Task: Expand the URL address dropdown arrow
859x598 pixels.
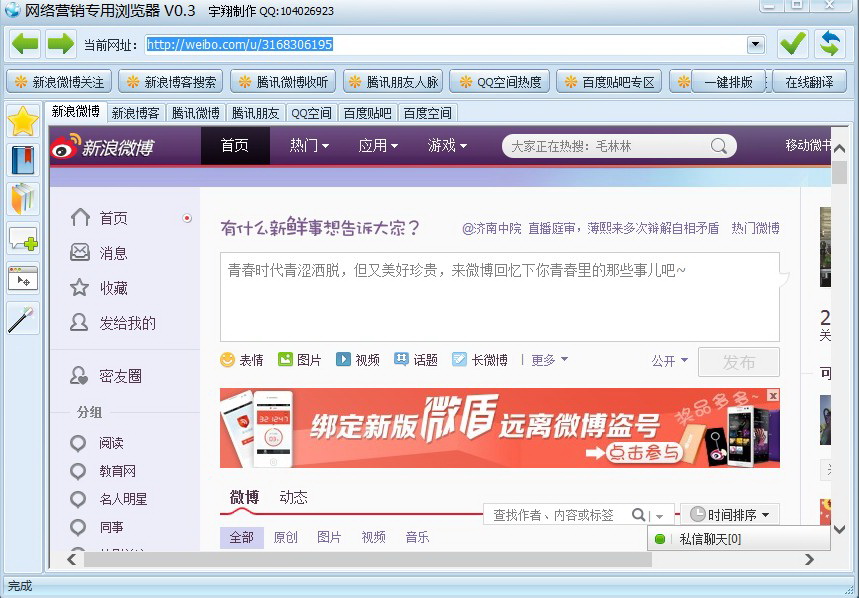Action: [756, 45]
